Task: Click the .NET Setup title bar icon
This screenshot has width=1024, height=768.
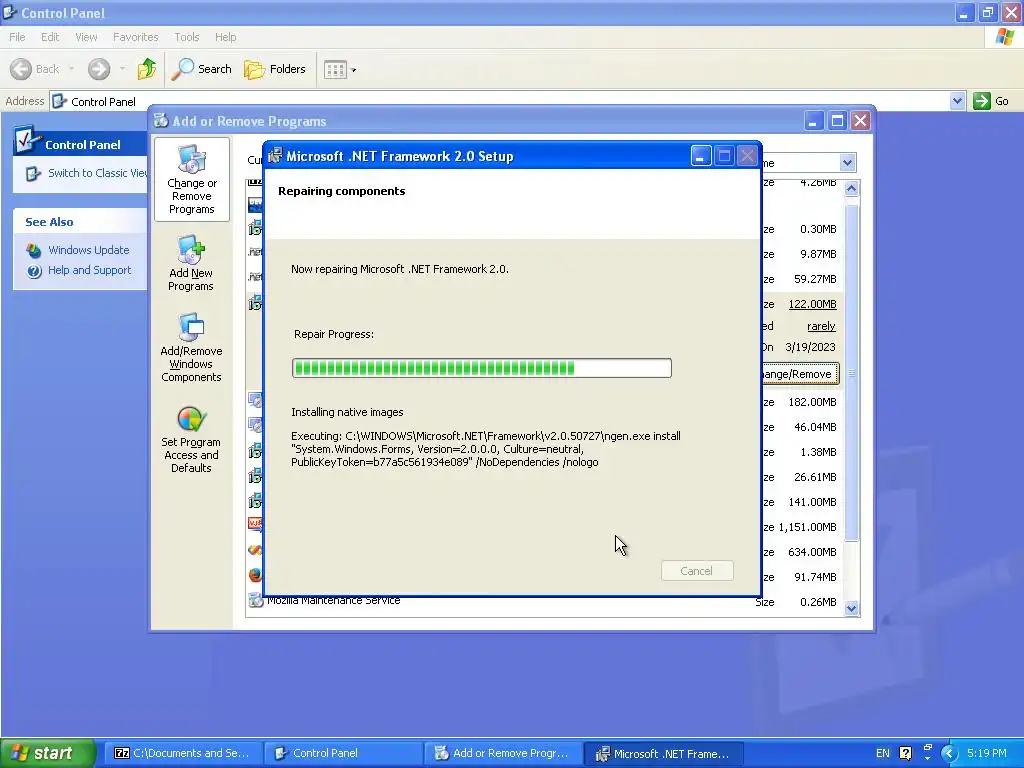Action: coord(276,155)
